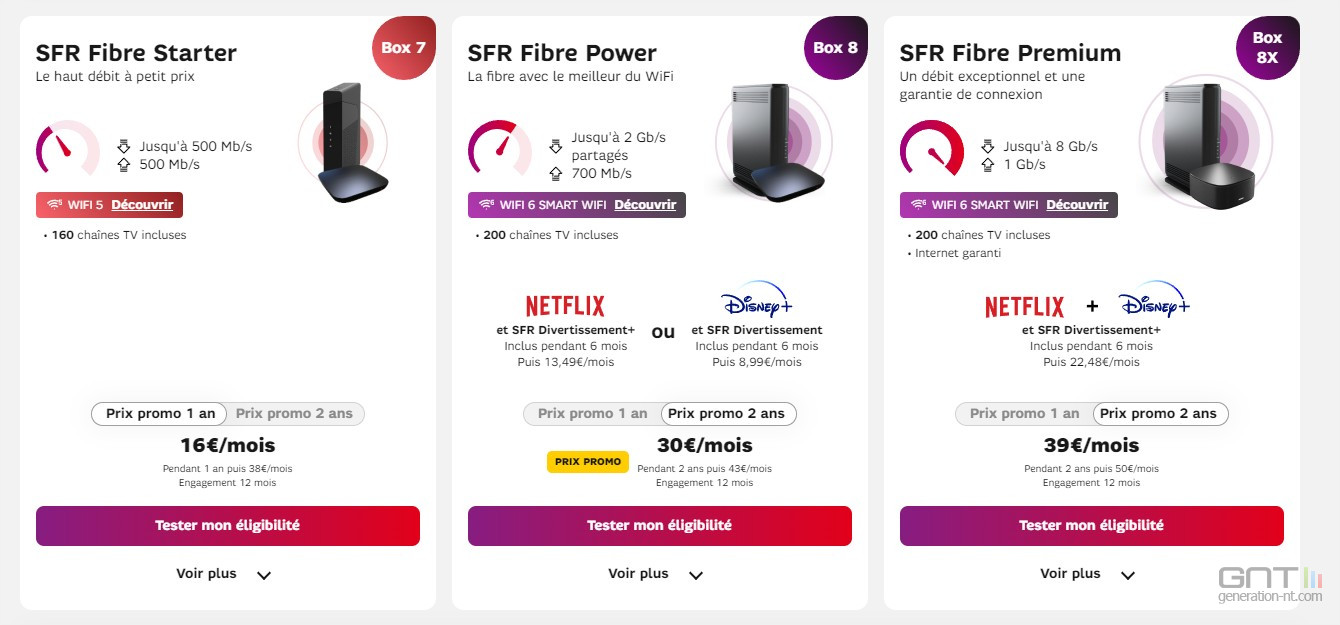1340x625 pixels.
Task: Open the Découvrir link in the Premium WiFi badge
Action: (1079, 205)
